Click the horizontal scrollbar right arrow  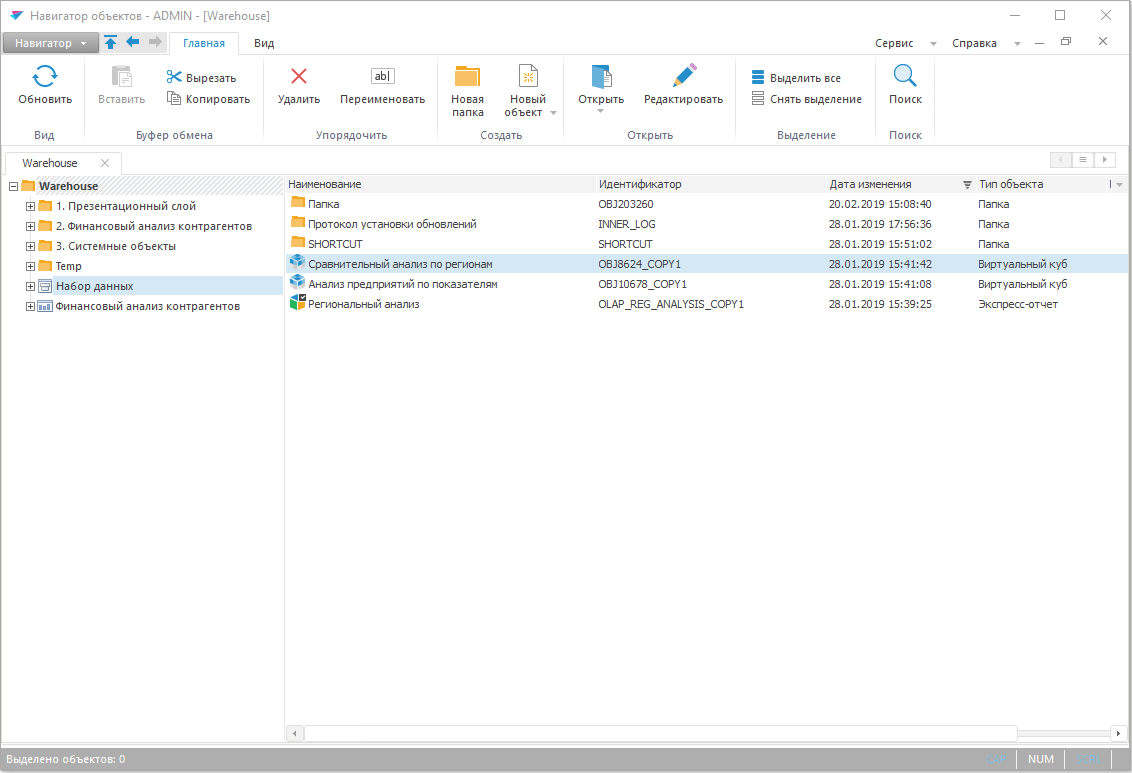(x=1116, y=733)
